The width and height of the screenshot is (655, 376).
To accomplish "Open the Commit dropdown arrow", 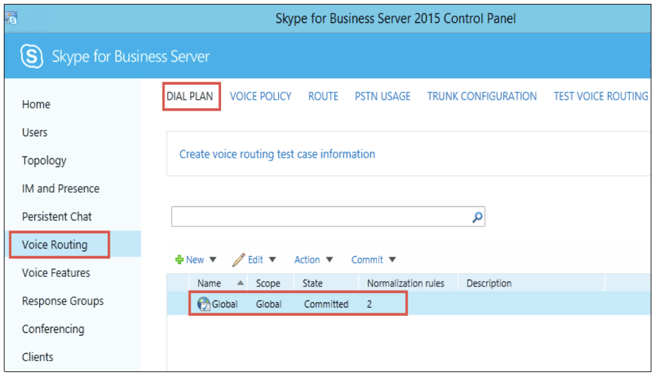I will 392,260.
